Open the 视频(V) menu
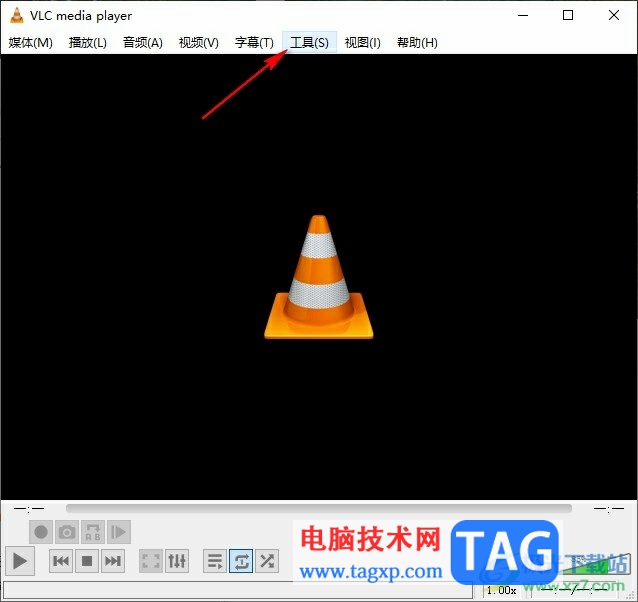This screenshot has width=638, height=602. tap(199, 42)
